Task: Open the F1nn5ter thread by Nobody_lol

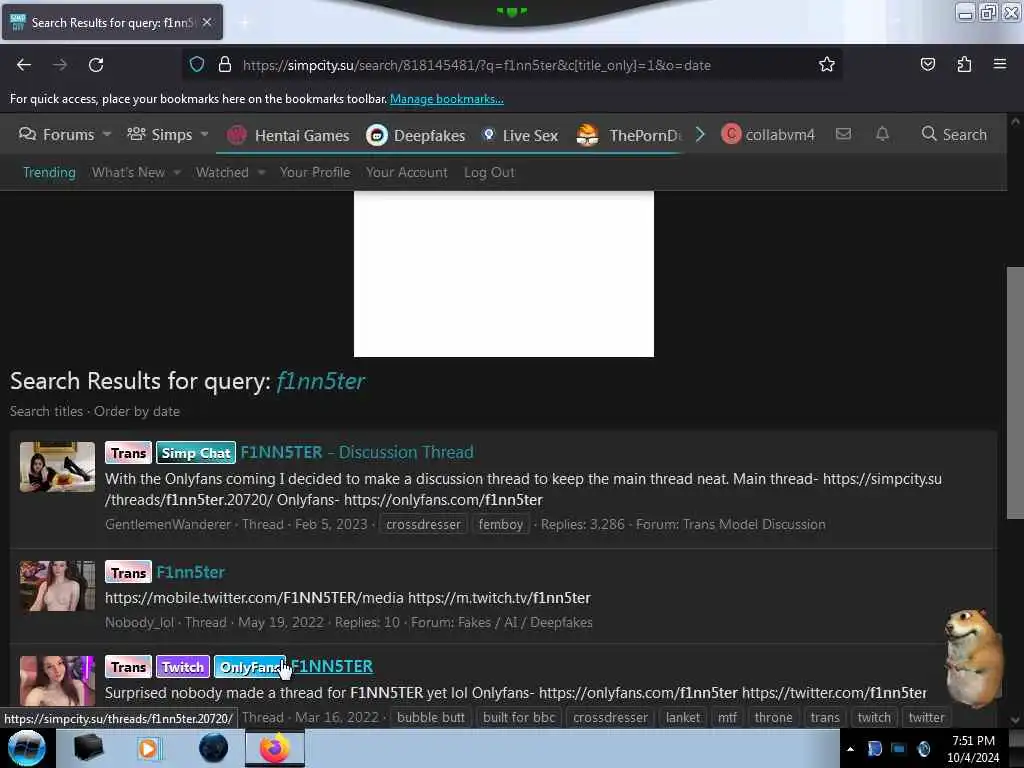Action: 190,572
